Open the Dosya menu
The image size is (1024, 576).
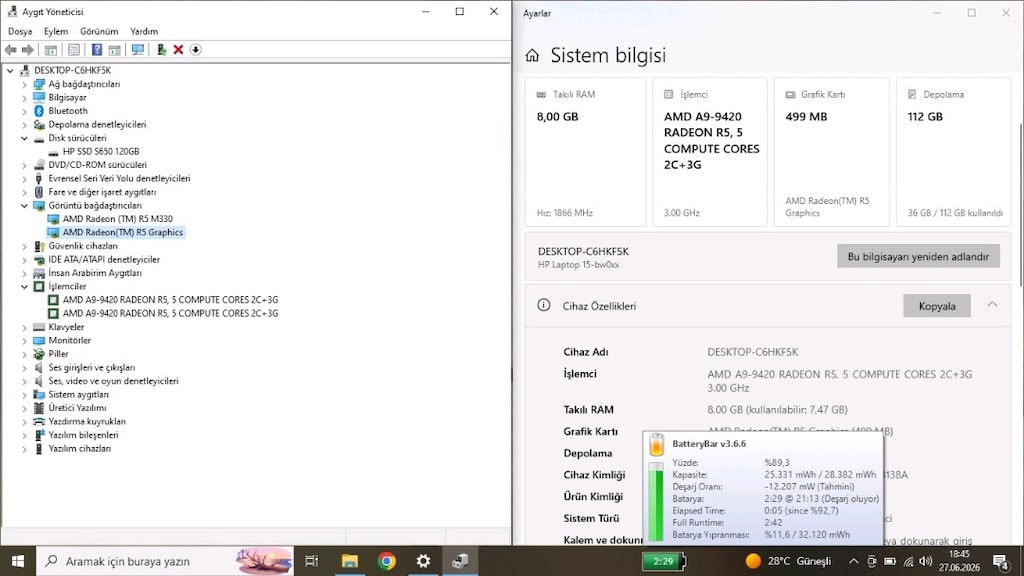pos(20,31)
